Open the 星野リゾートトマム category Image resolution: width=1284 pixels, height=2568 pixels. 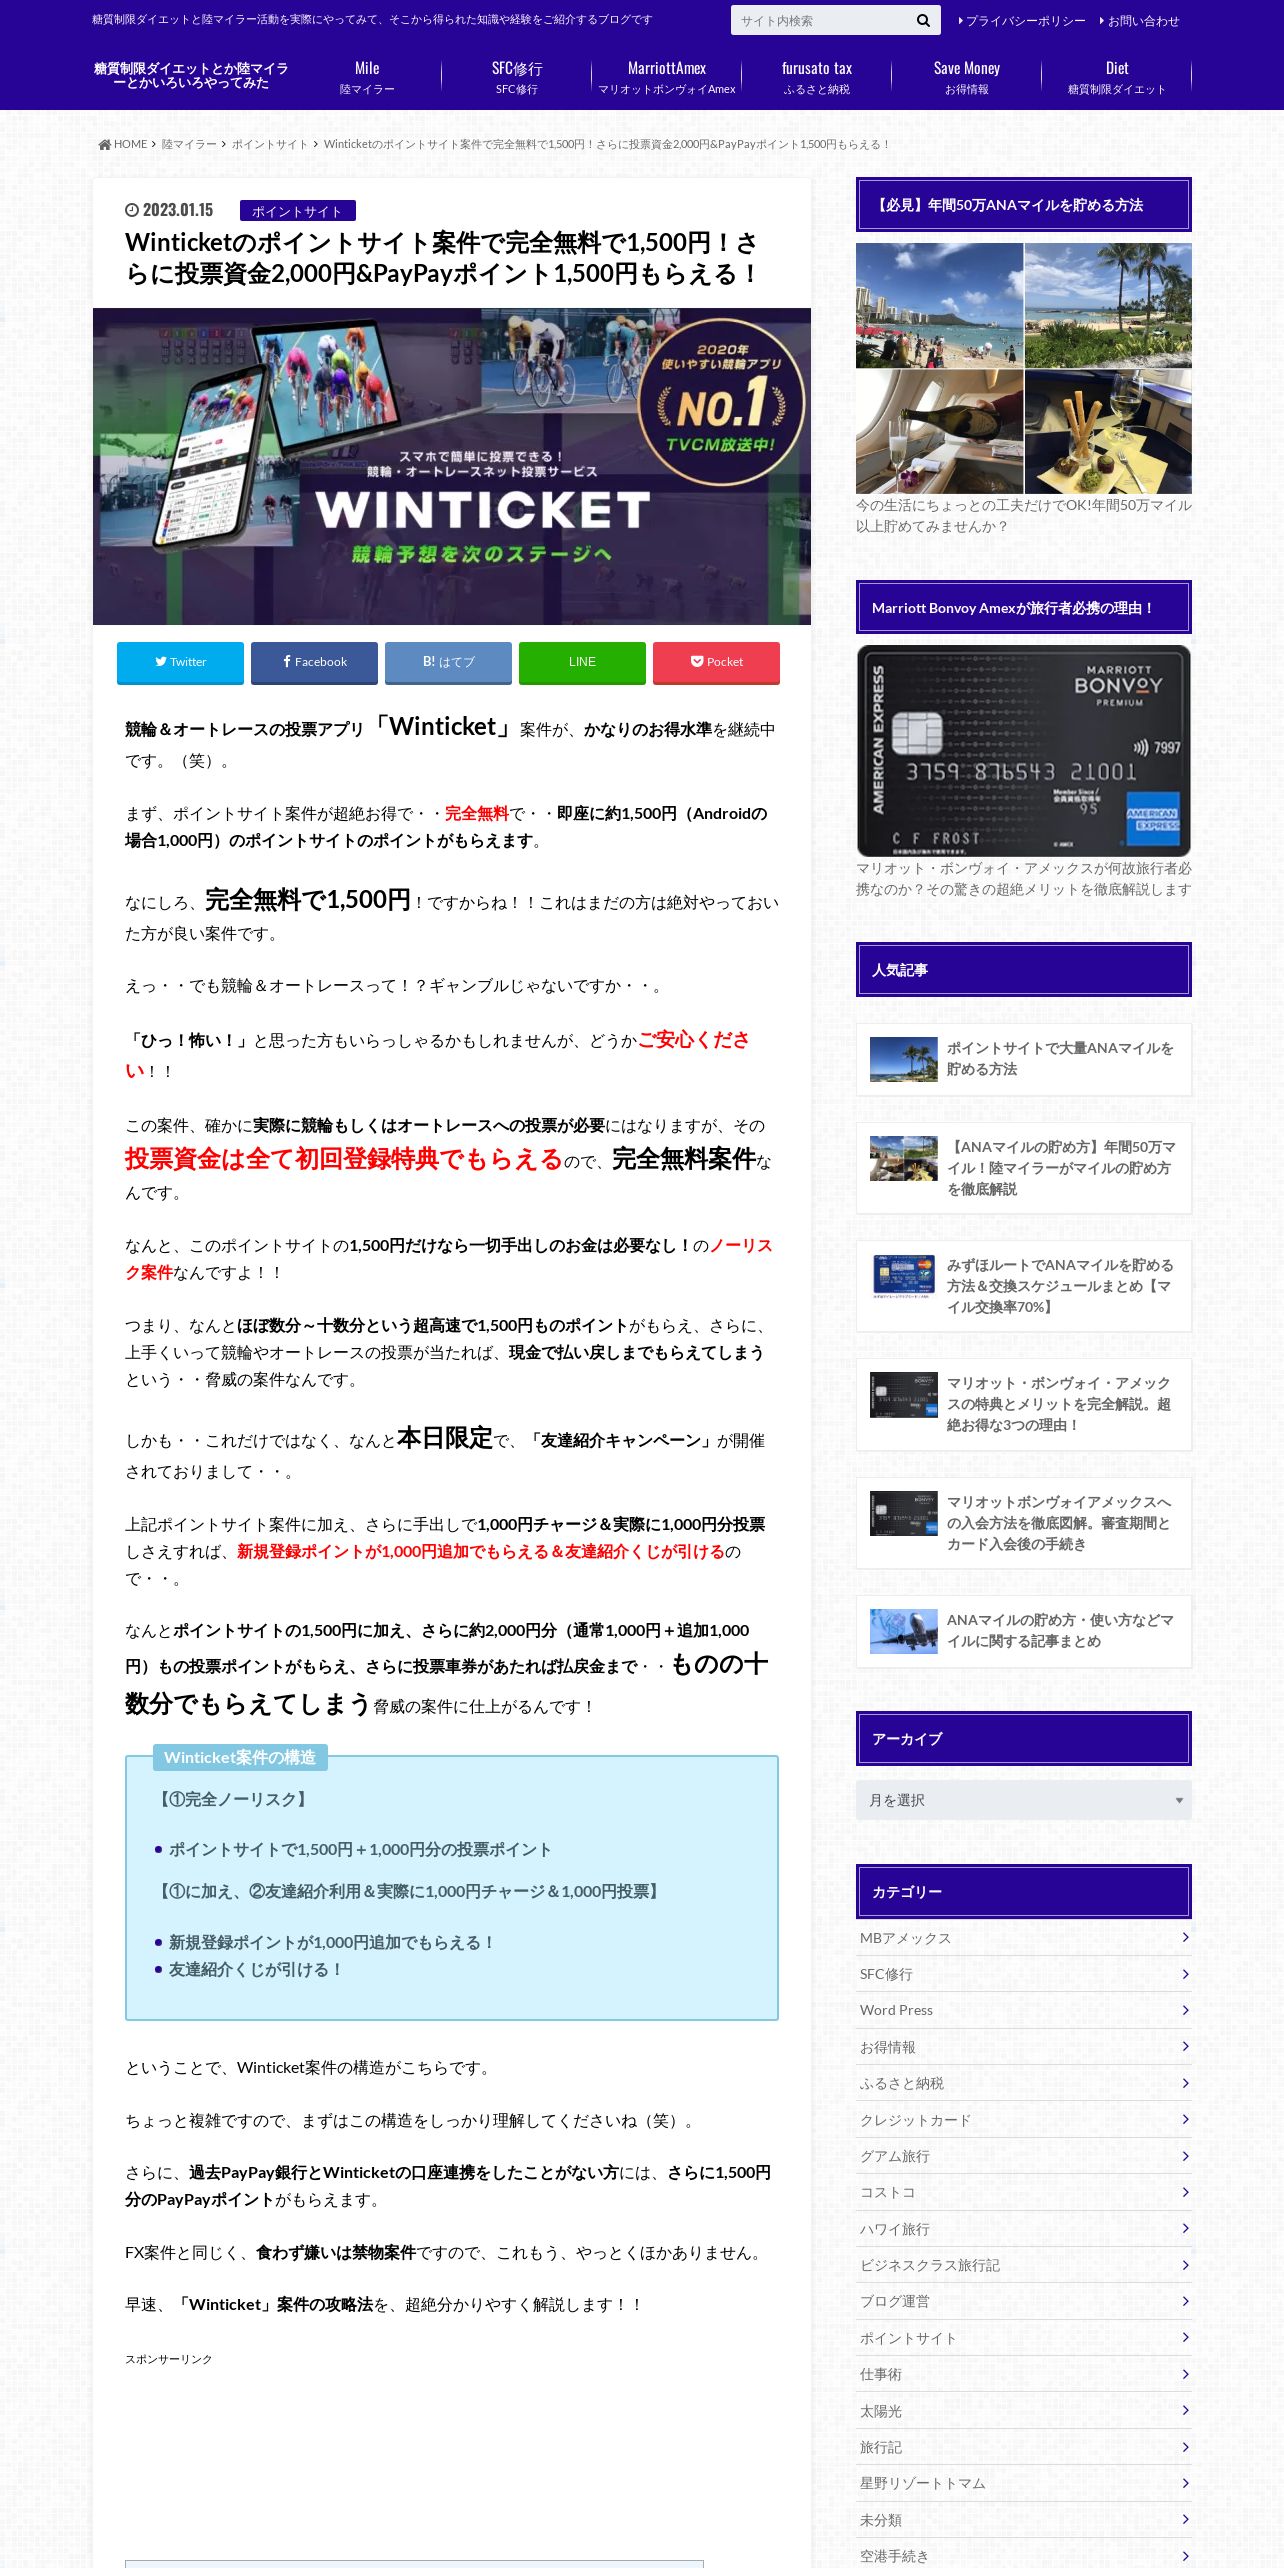pyautogui.click(x=1024, y=2483)
